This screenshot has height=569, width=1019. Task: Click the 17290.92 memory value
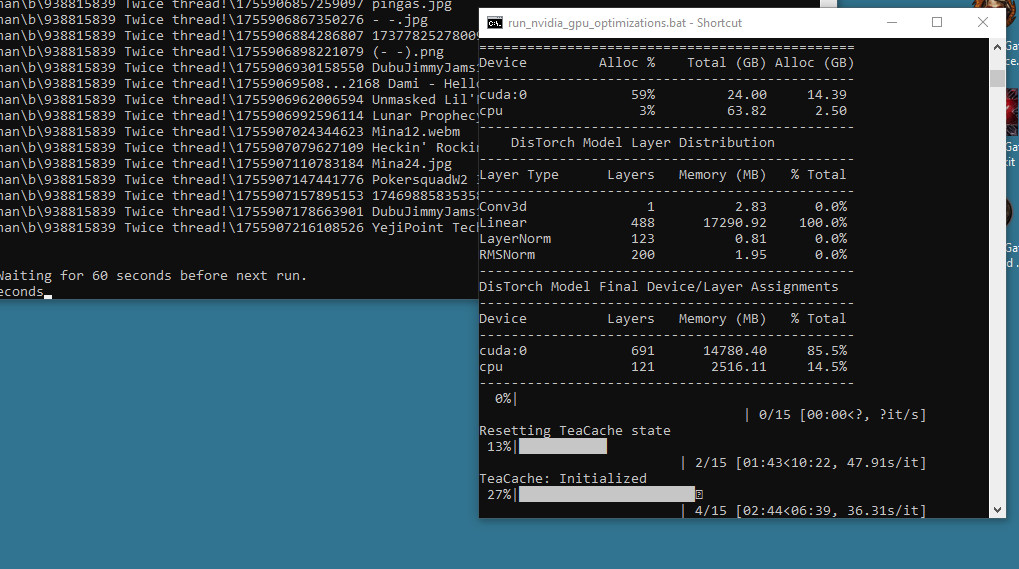click(735, 223)
